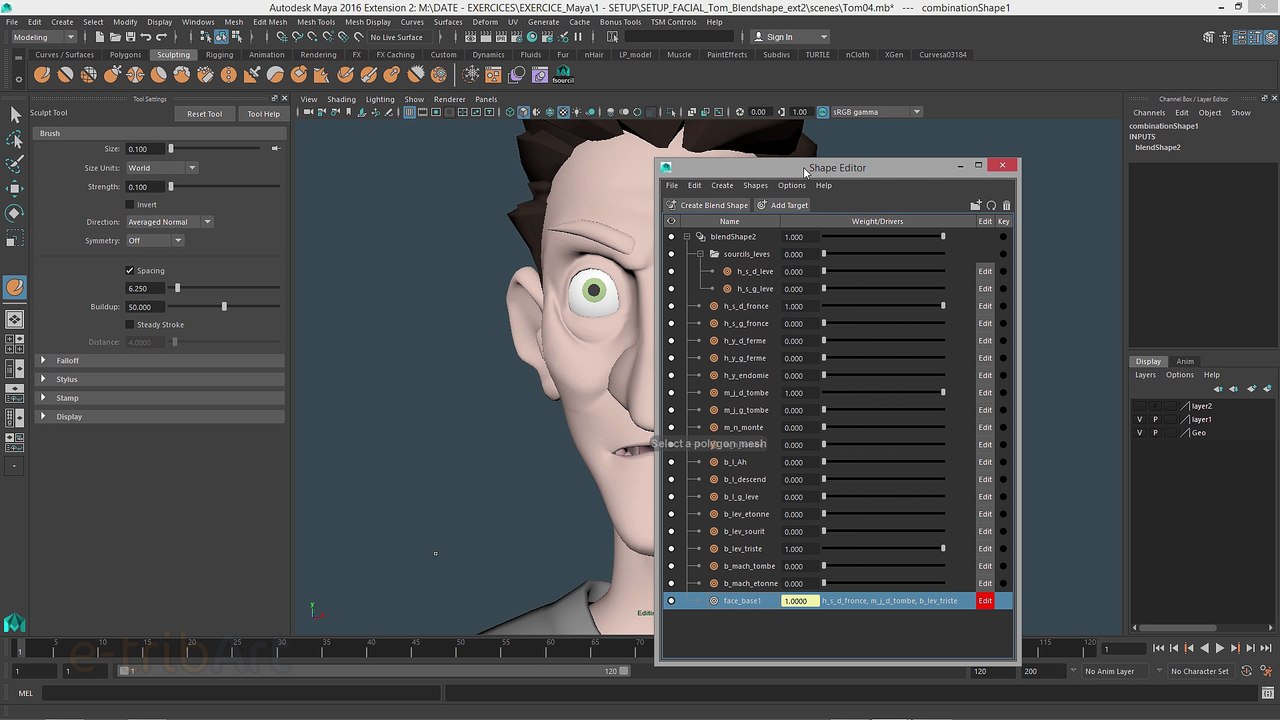Open the Size Units World dropdown
The width and height of the screenshot is (1280, 720).
point(162,168)
